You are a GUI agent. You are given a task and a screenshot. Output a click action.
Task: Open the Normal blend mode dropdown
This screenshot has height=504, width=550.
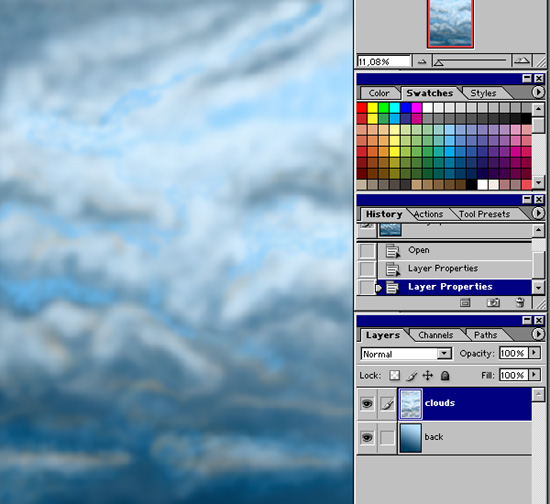pos(444,354)
